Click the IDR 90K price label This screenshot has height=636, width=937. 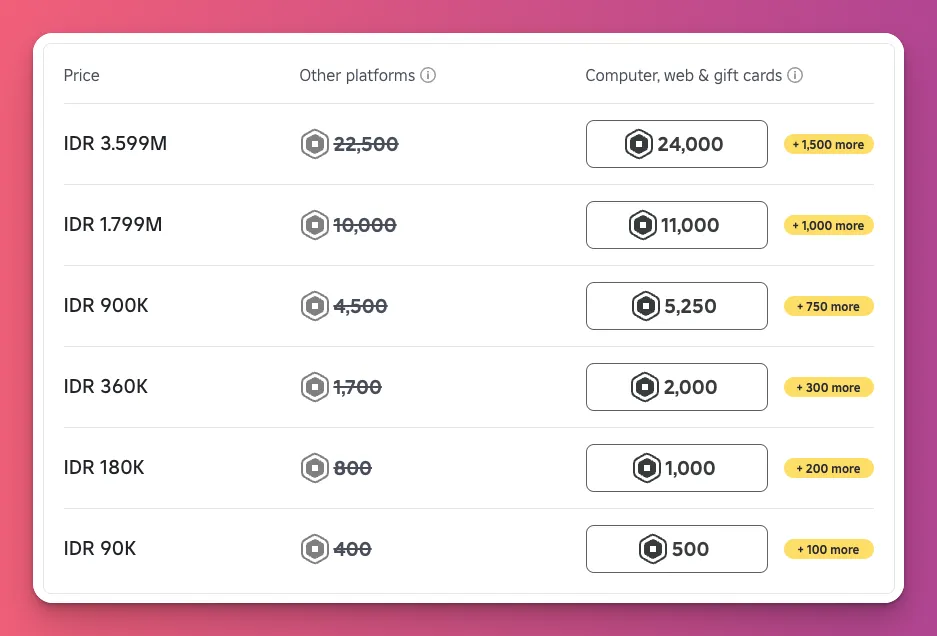click(100, 549)
